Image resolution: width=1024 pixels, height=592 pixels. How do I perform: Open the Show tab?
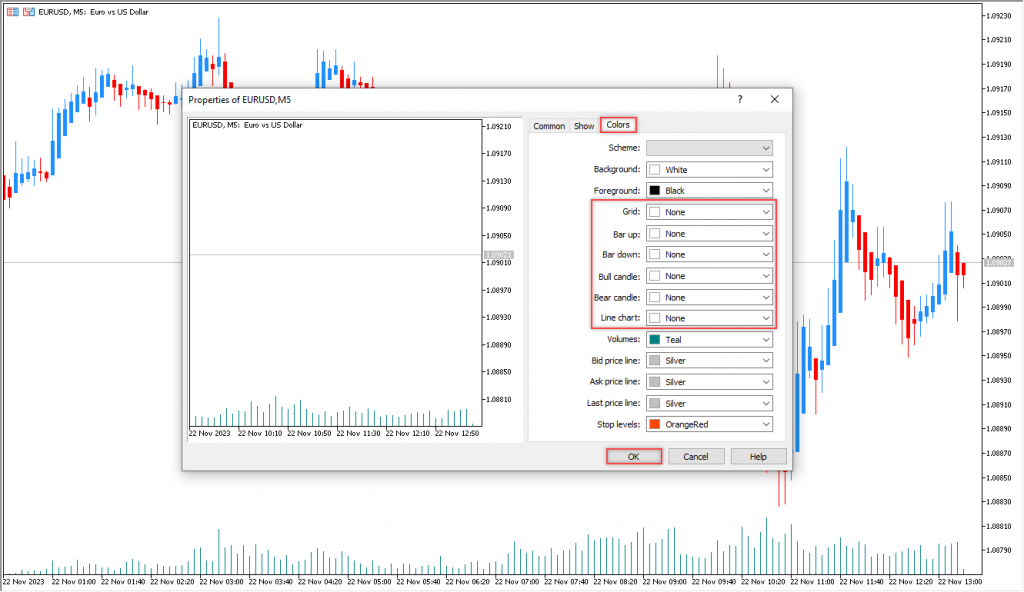pyautogui.click(x=583, y=126)
